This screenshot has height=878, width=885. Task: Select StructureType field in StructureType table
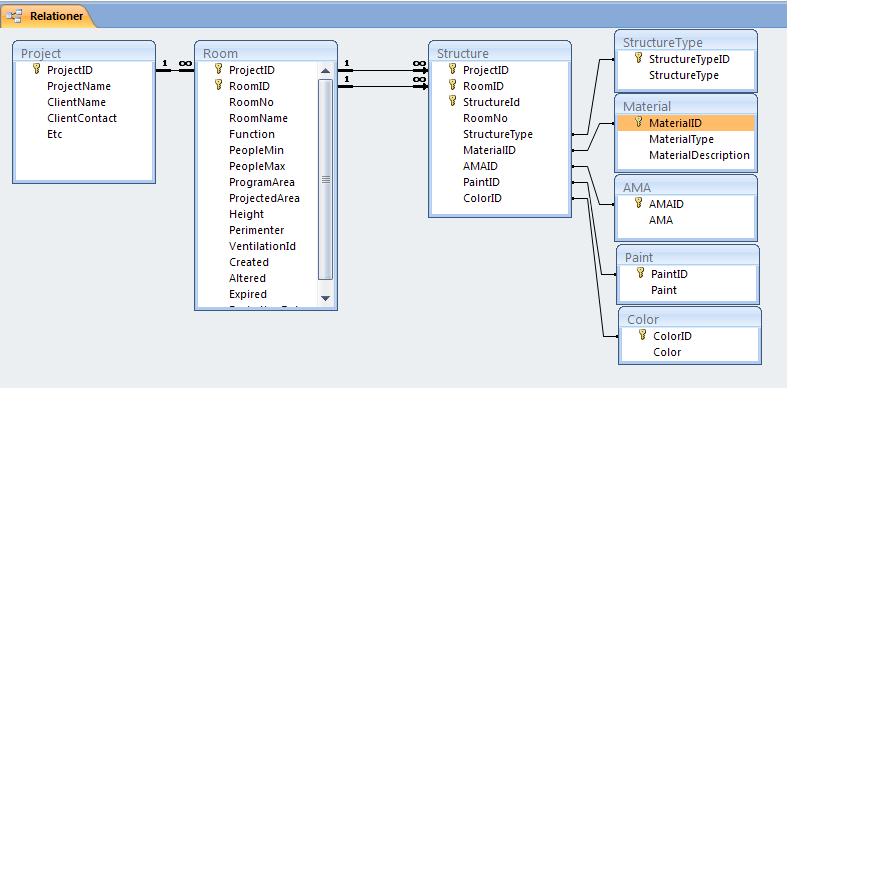click(684, 75)
